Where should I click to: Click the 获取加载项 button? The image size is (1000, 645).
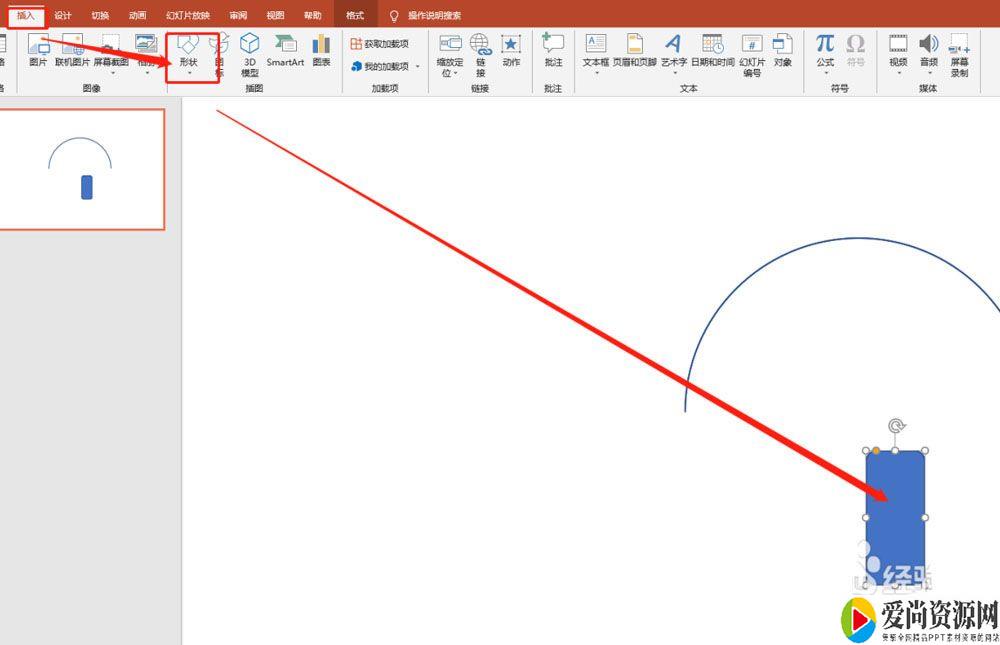pos(380,44)
